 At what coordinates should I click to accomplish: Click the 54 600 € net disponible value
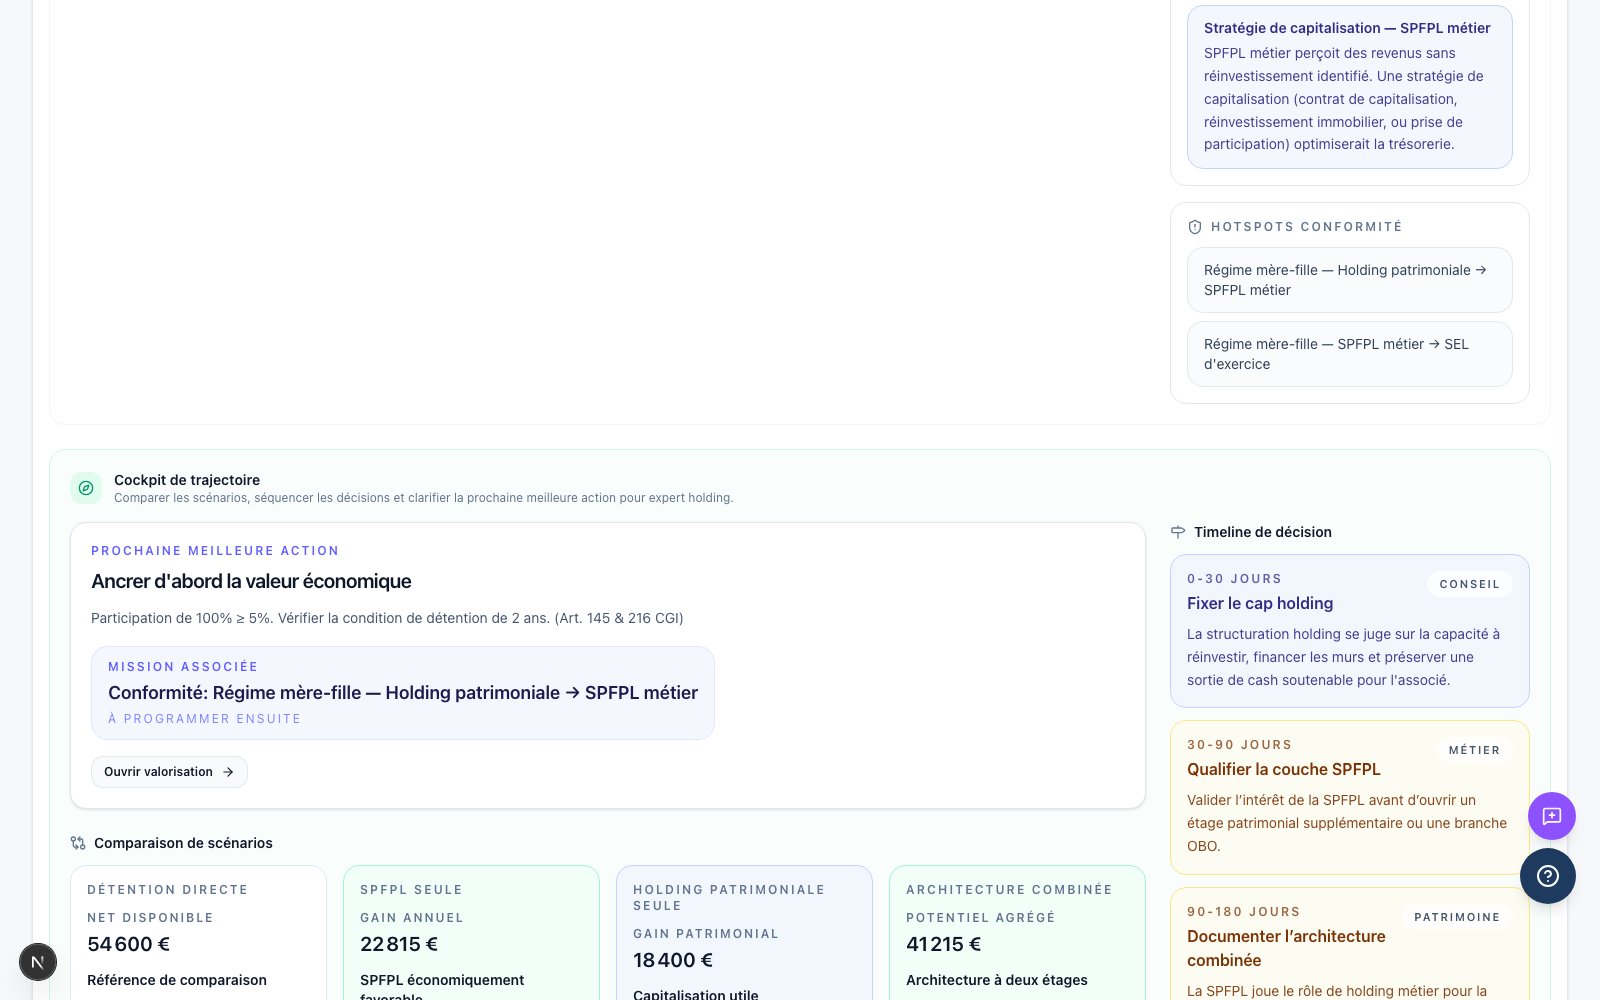point(128,944)
